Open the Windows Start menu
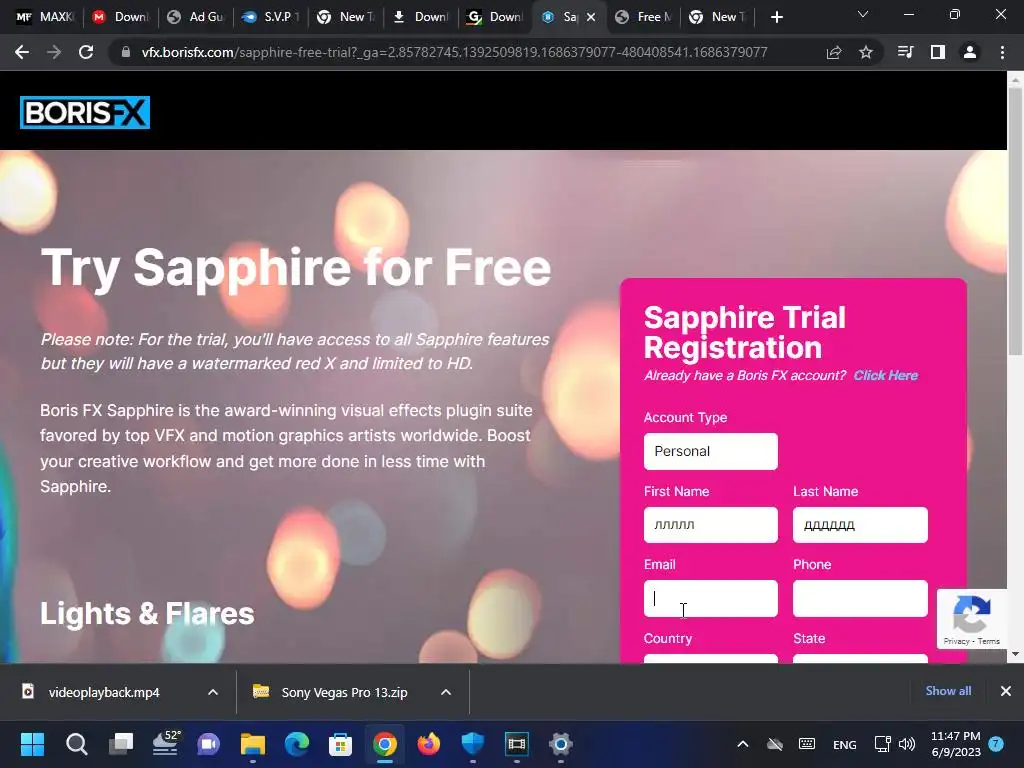This screenshot has height=768, width=1024. [32, 744]
